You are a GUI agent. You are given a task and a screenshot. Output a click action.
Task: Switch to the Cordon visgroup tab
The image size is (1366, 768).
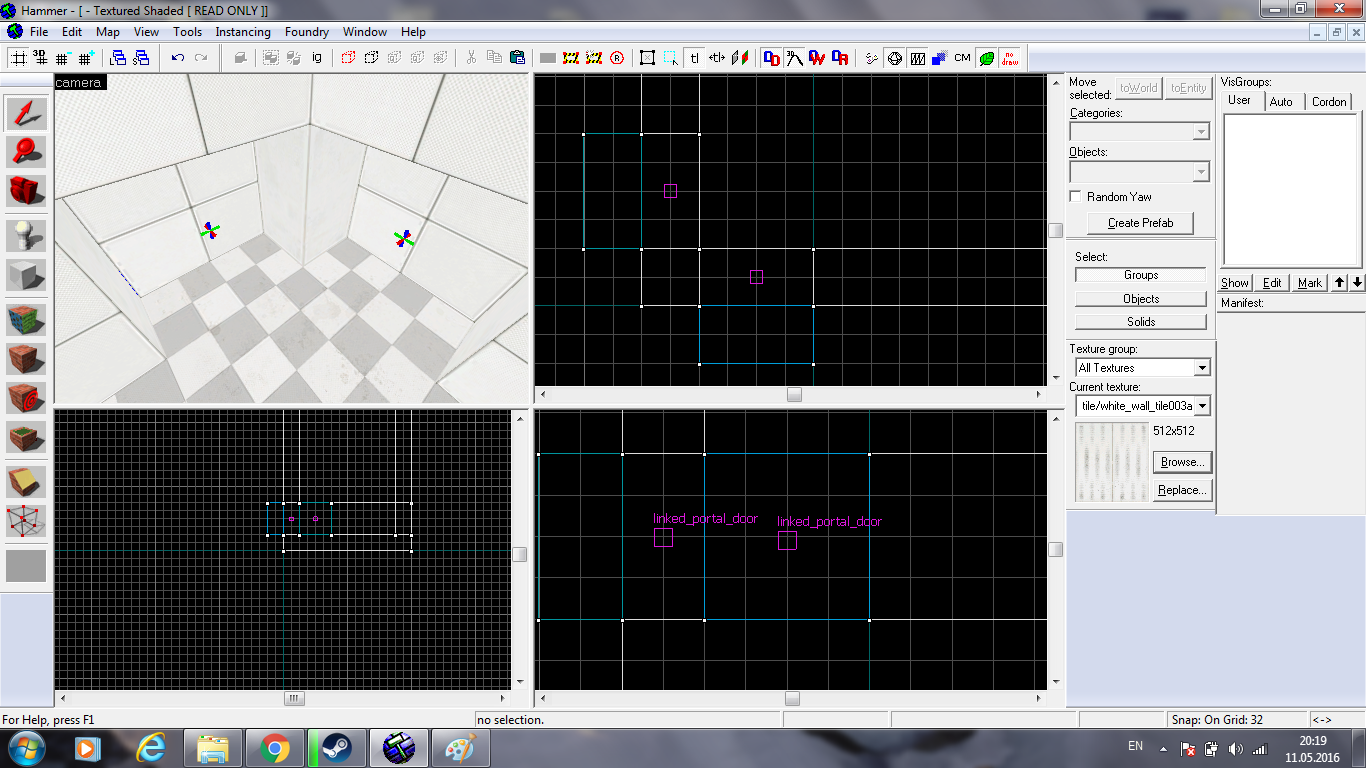click(1329, 101)
